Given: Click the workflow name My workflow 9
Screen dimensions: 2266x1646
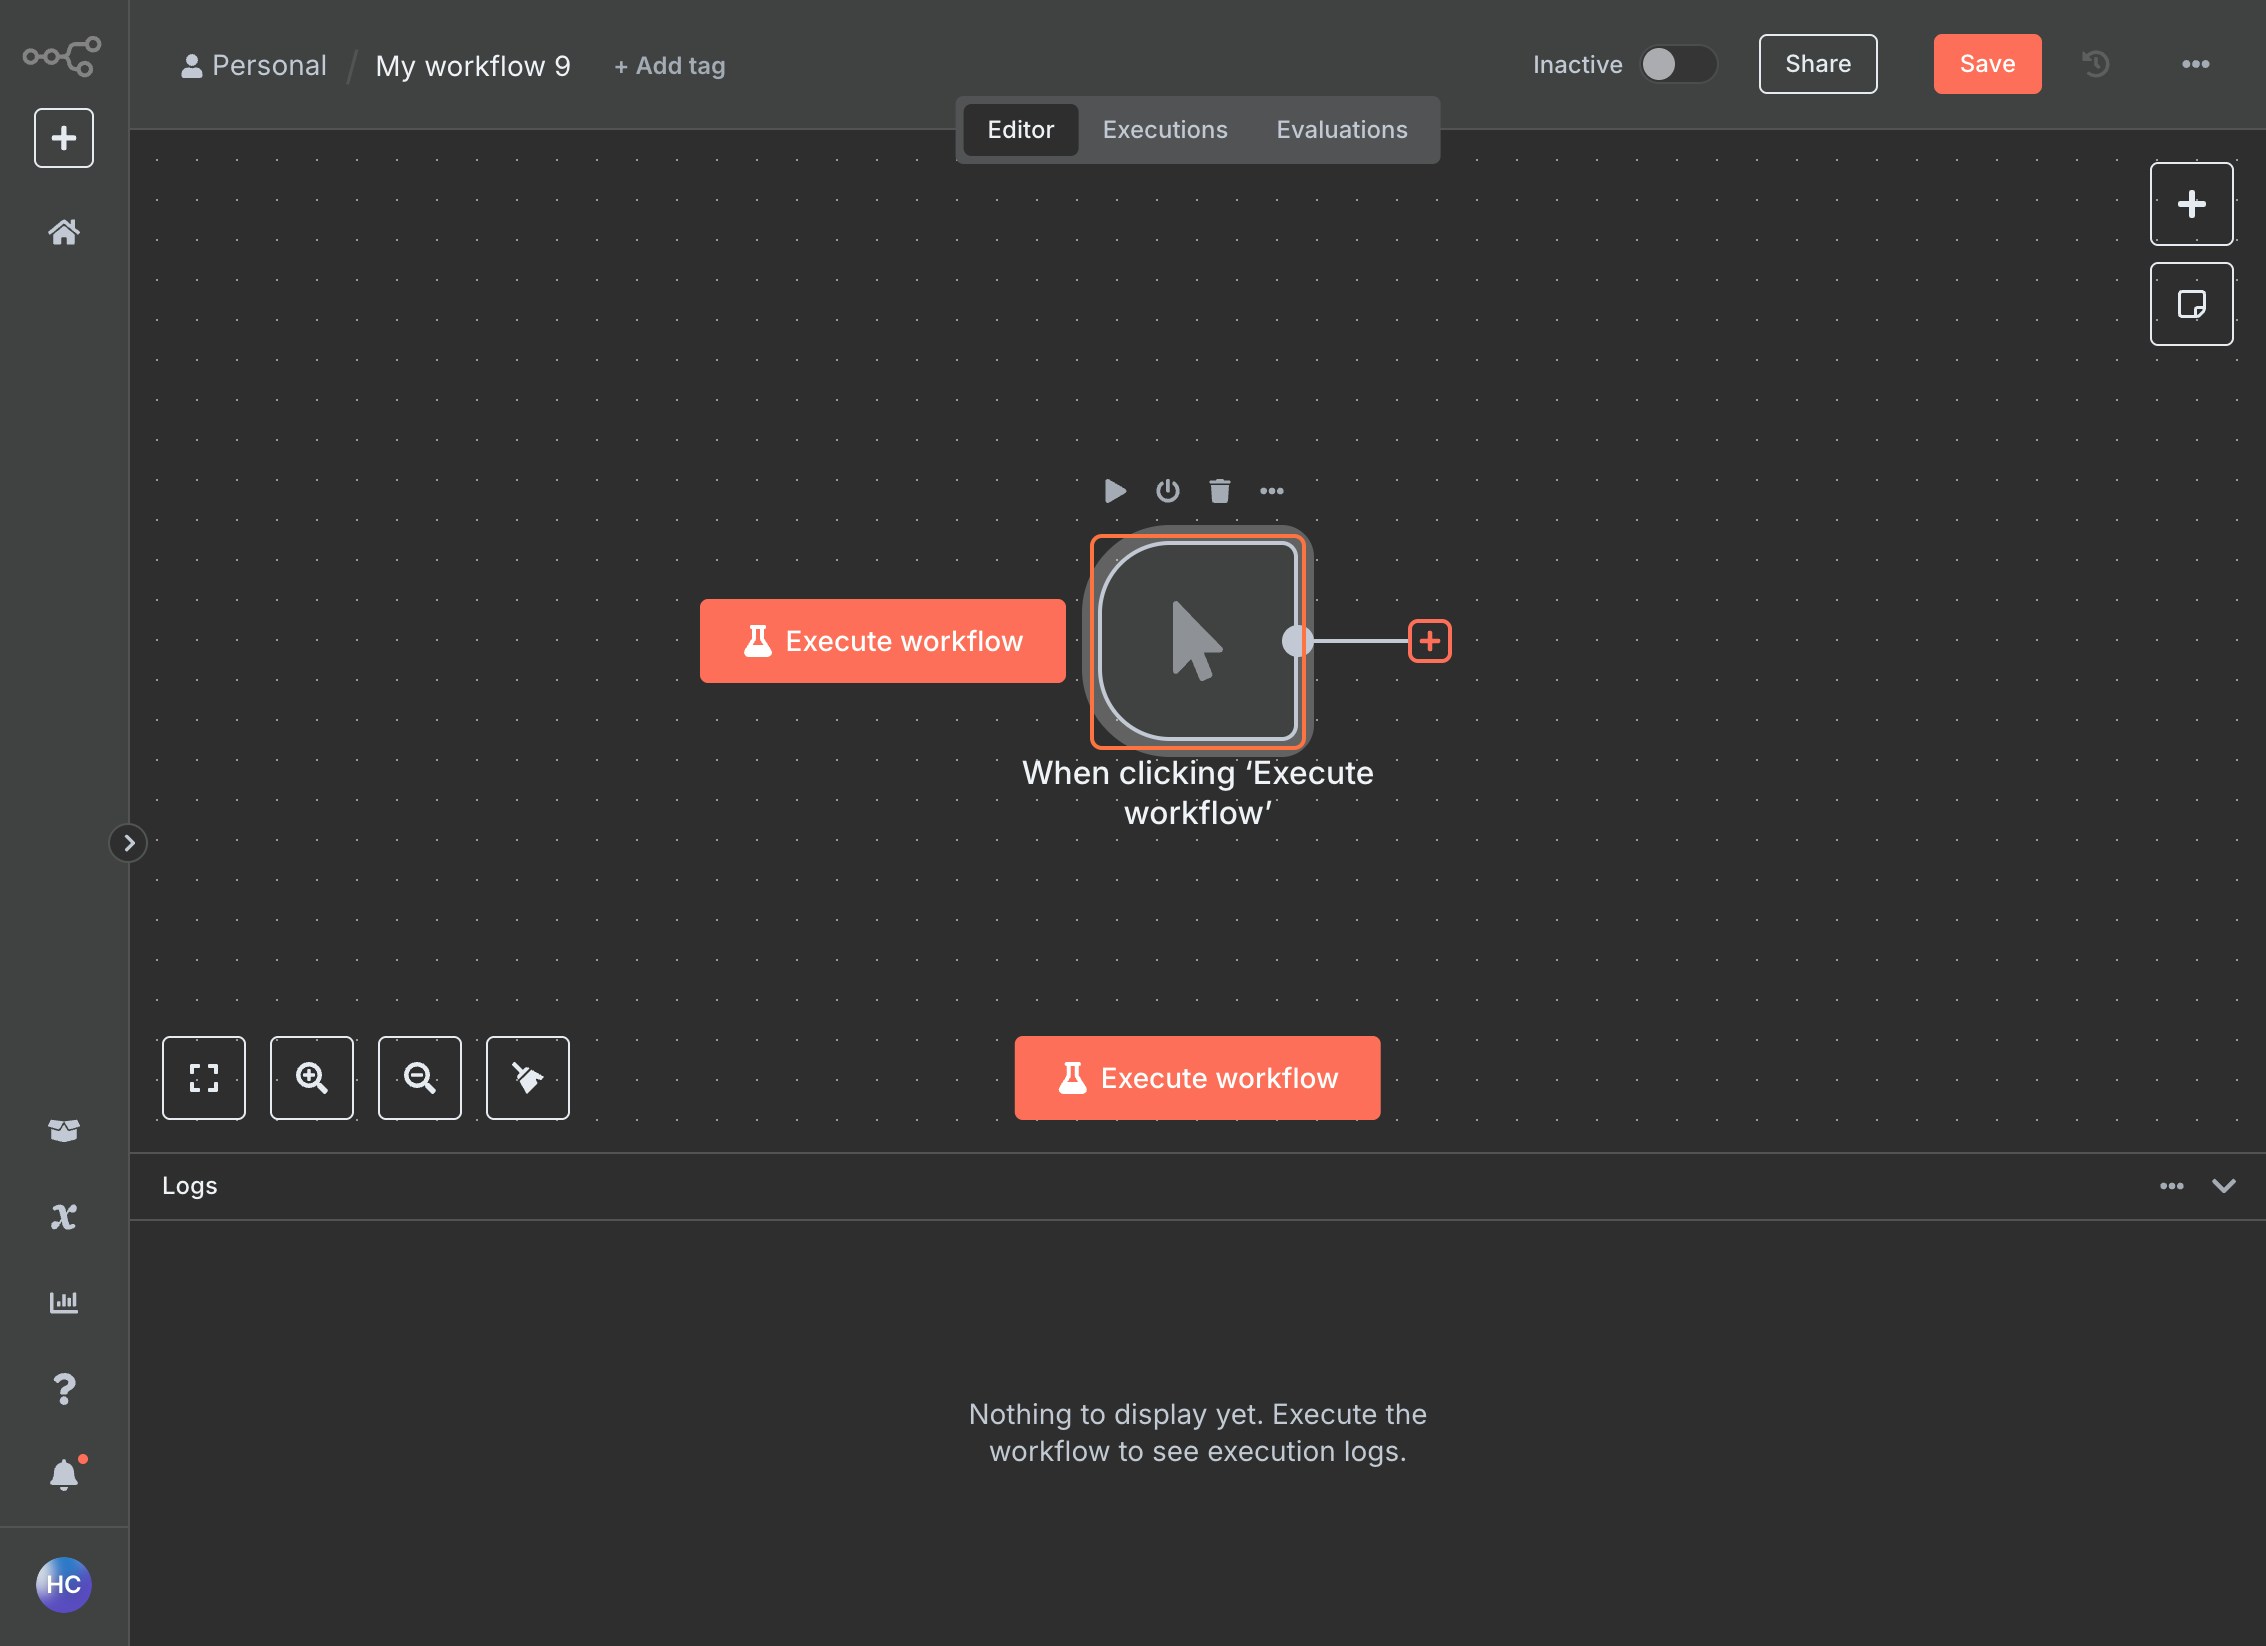Looking at the screenshot, I should [472, 66].
